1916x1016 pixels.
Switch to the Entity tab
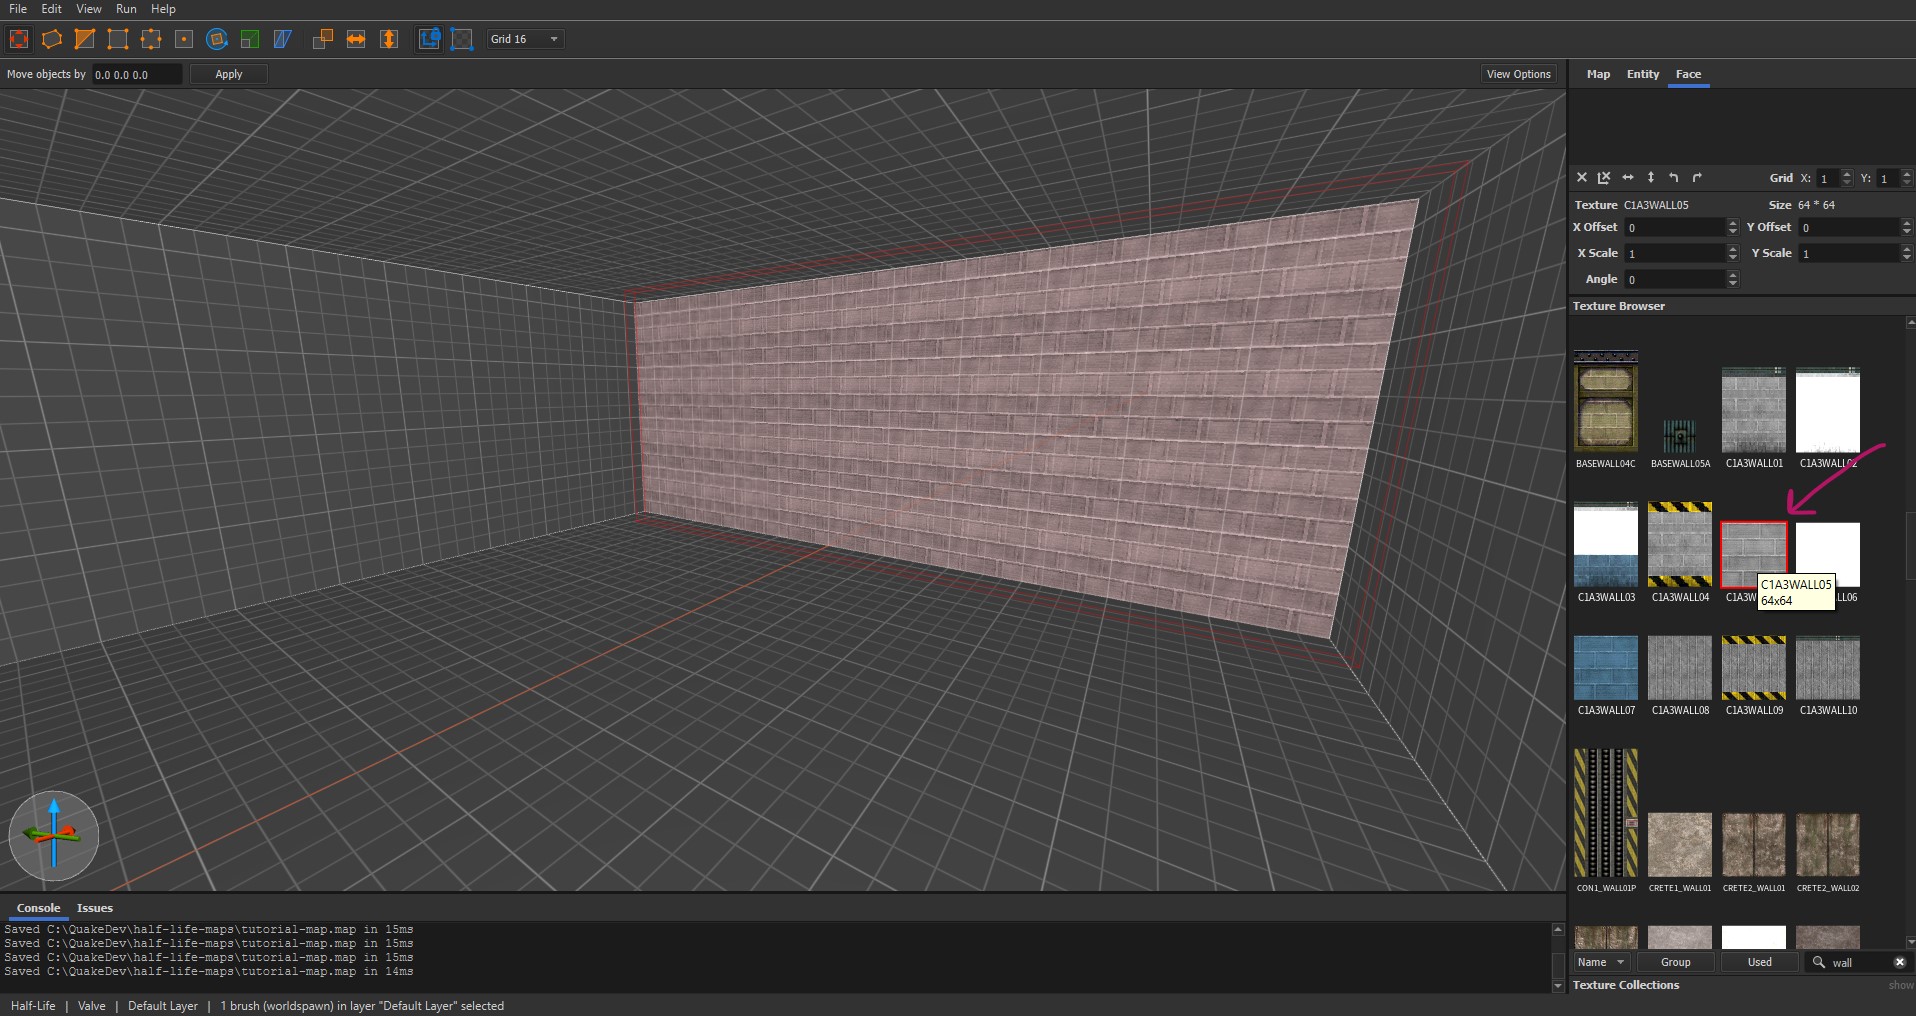pyautogui.click(x=1642, y=74)
